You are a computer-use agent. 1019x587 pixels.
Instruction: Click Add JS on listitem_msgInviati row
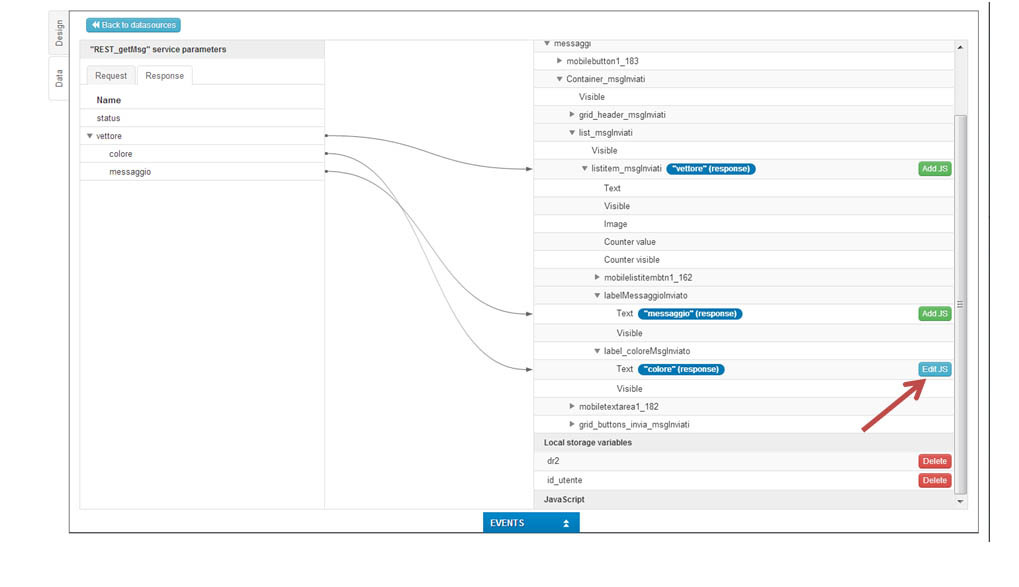(x=934, y=169)
